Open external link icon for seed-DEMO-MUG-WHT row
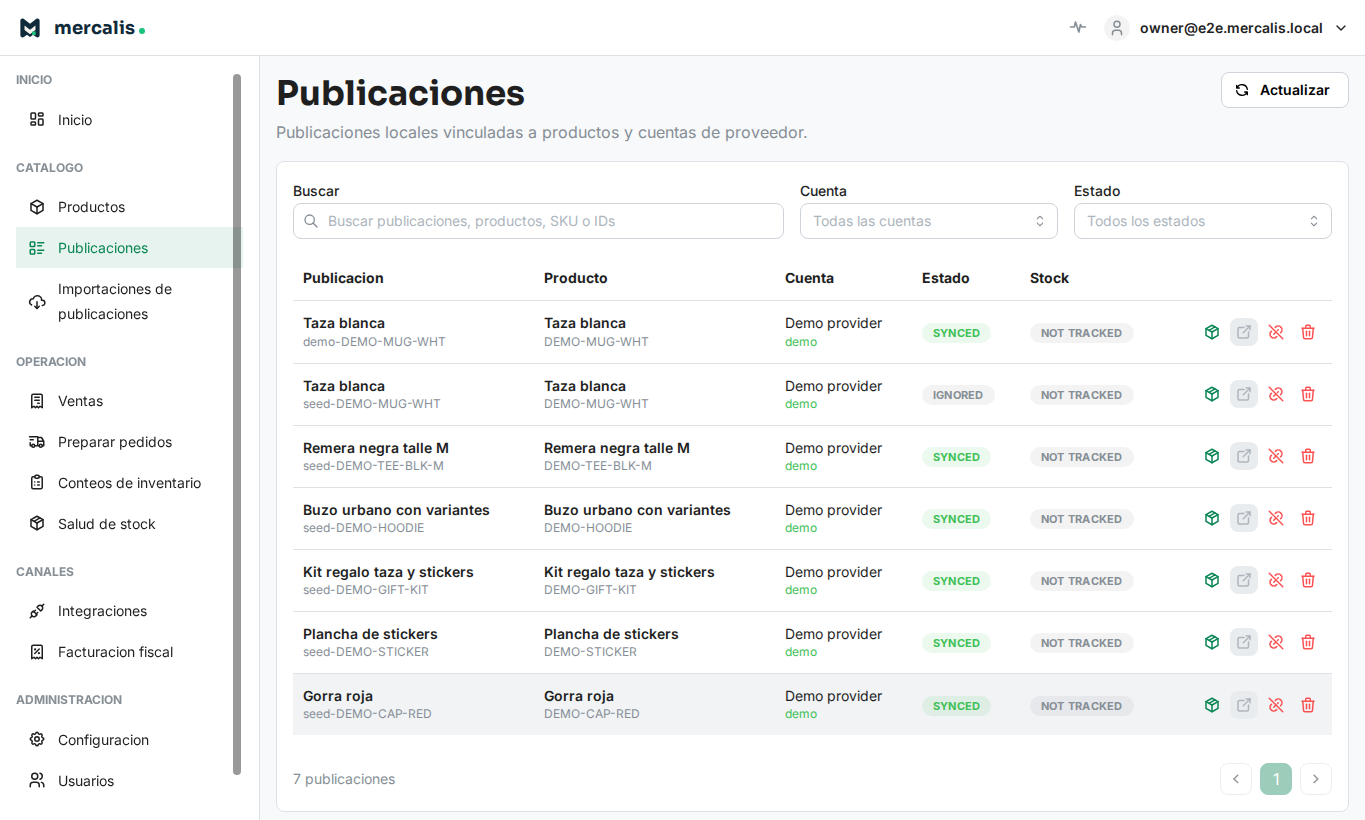The width and height of the screenshot is (1365, 820). (1244, 394)
